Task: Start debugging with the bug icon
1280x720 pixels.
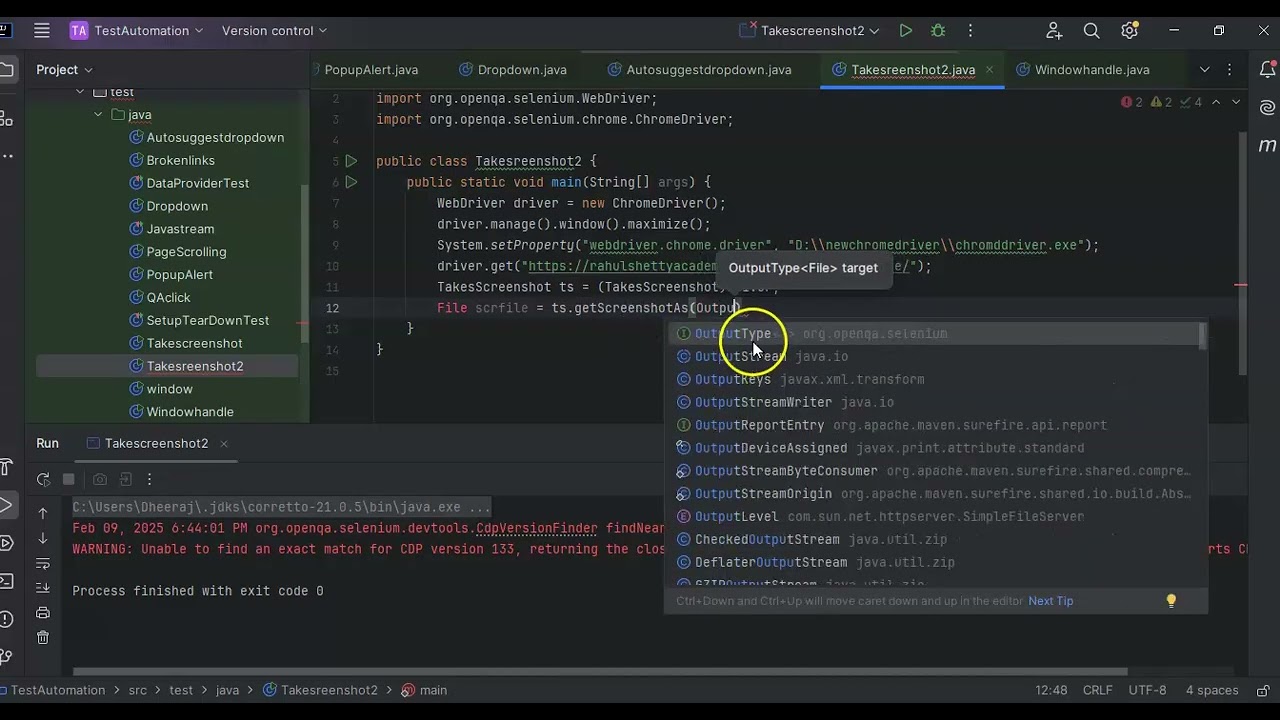Action: click(938, 31)
